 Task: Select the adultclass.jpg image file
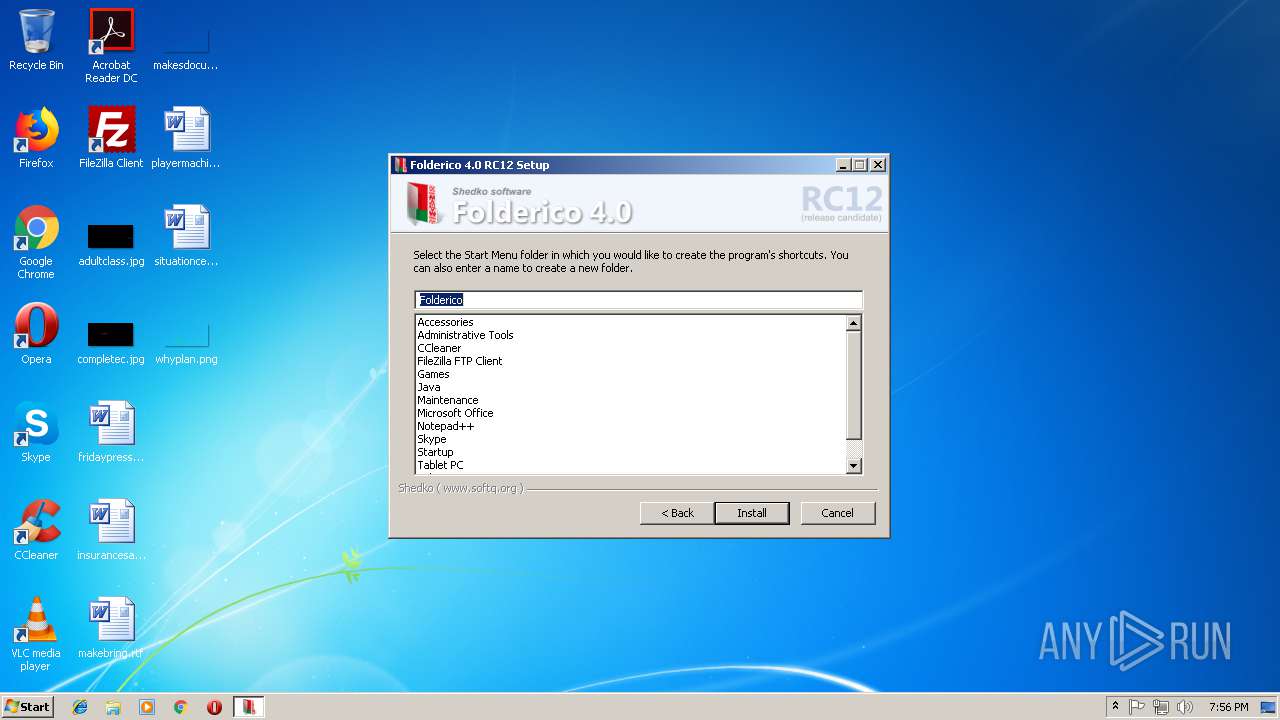(x=111, y=243)
